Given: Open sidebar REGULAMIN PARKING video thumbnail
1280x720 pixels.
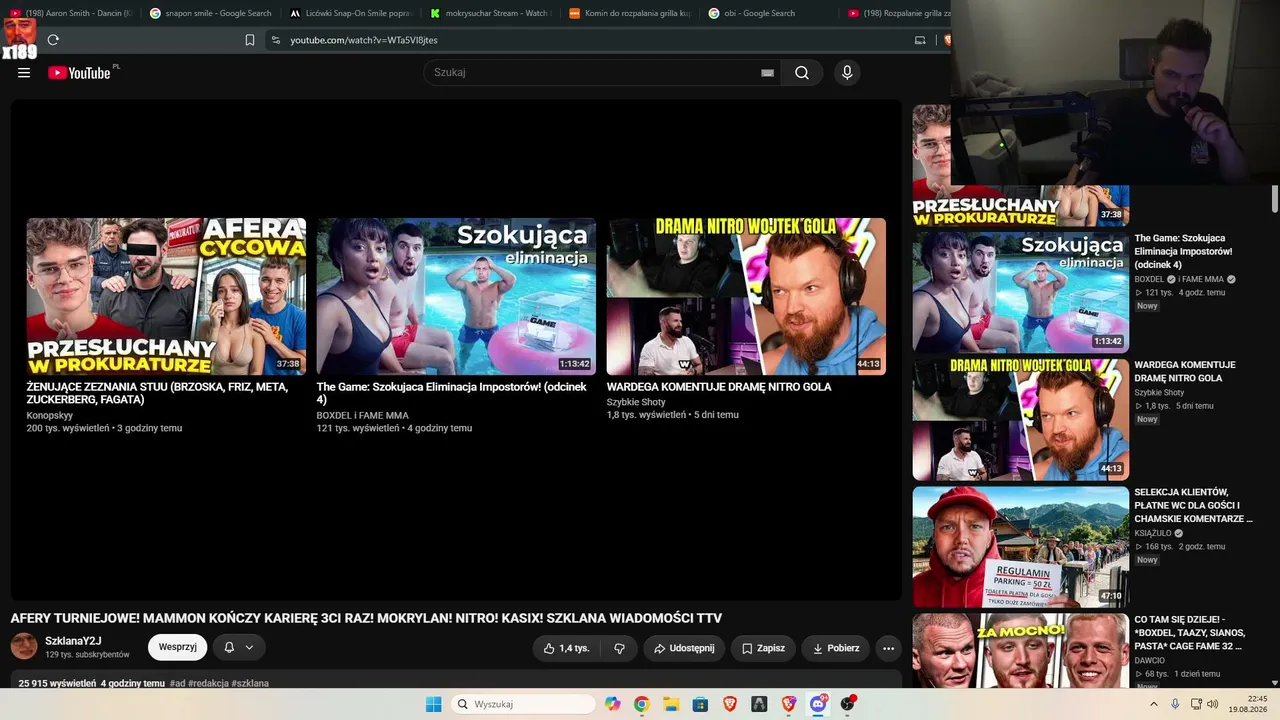Looking at the screenshot, I should pos(1021,547).
